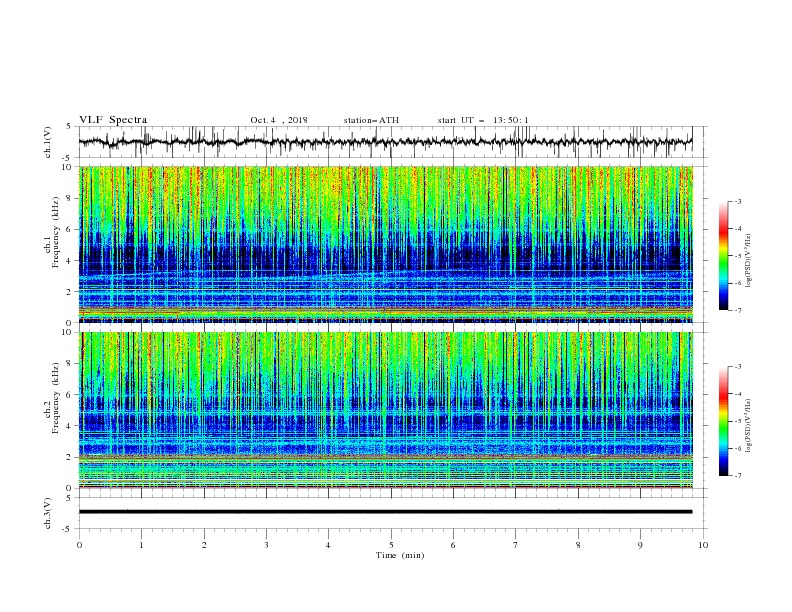The image size is (792, 612).
Task: Click the log(PSD) label beside ch.2 colorbar
Action: (748, 426)
